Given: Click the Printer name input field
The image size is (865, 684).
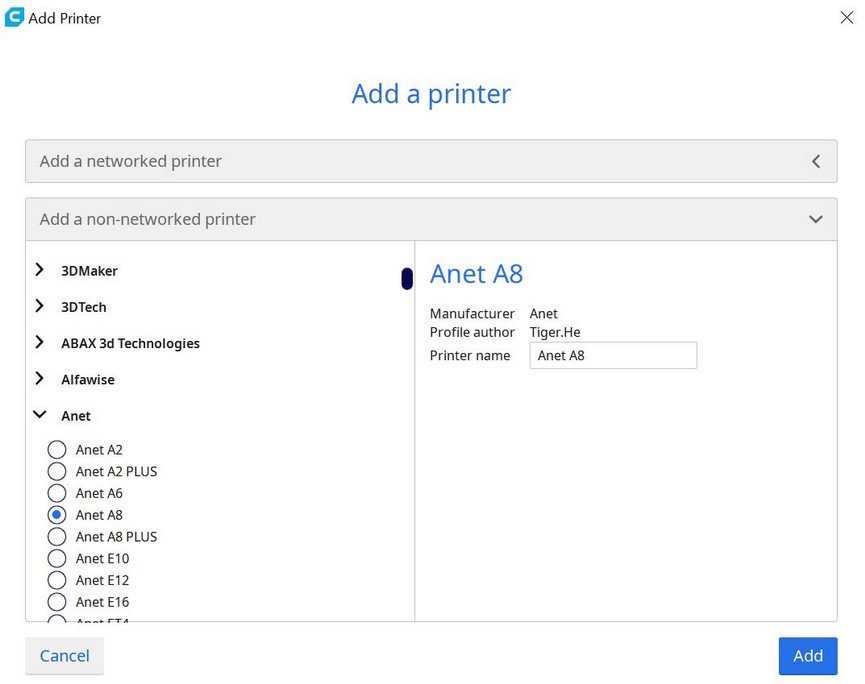Looking at the screenshot, I should pos(613,356).
